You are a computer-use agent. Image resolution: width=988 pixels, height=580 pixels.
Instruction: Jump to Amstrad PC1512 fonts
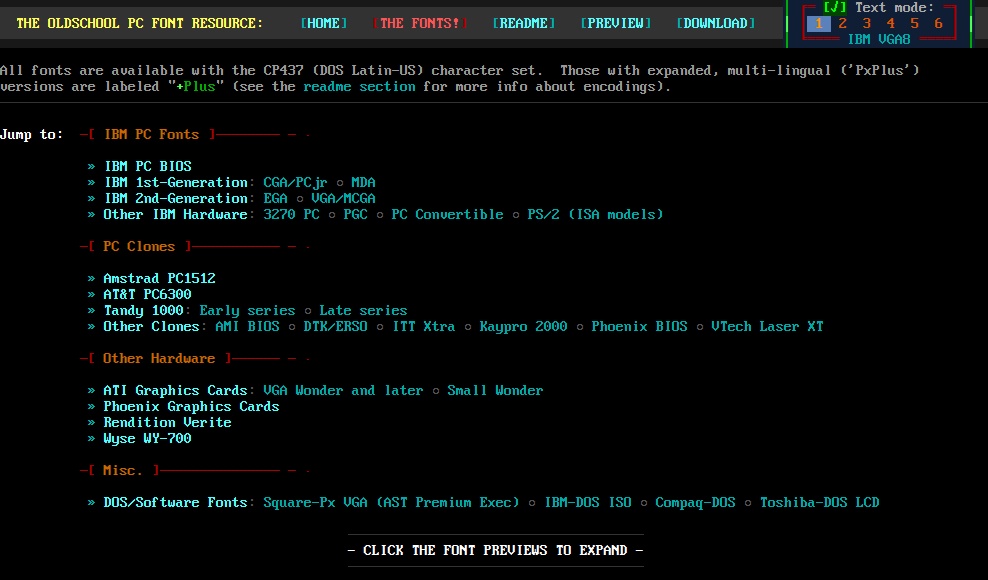[x=159, y=278]
